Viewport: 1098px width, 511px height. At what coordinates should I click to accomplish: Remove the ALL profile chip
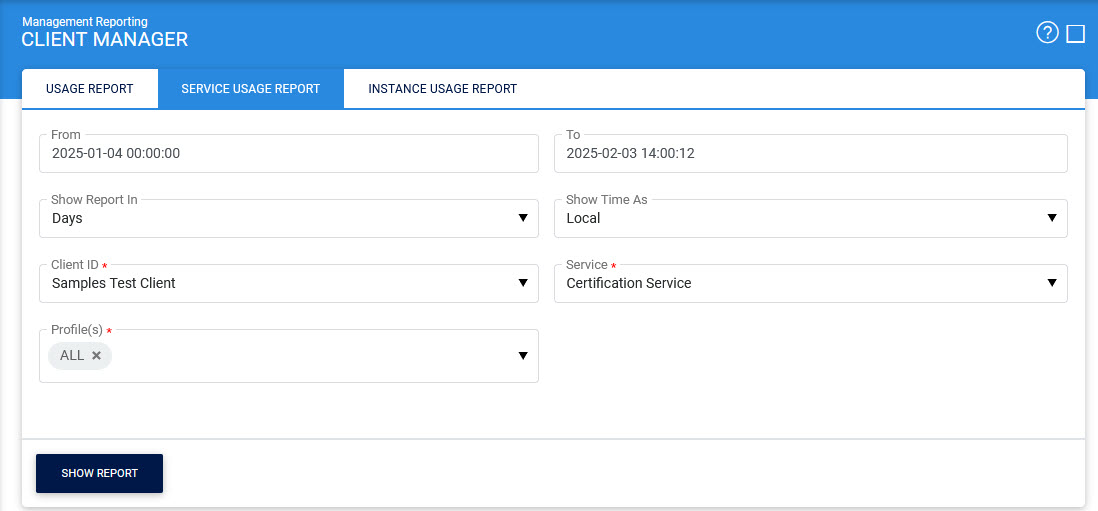97,355
